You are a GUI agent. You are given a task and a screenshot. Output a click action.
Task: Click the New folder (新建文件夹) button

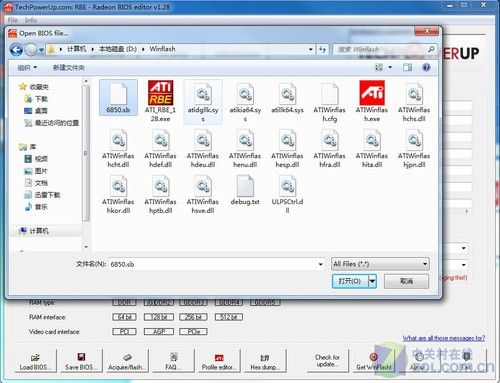click(69, 68)
